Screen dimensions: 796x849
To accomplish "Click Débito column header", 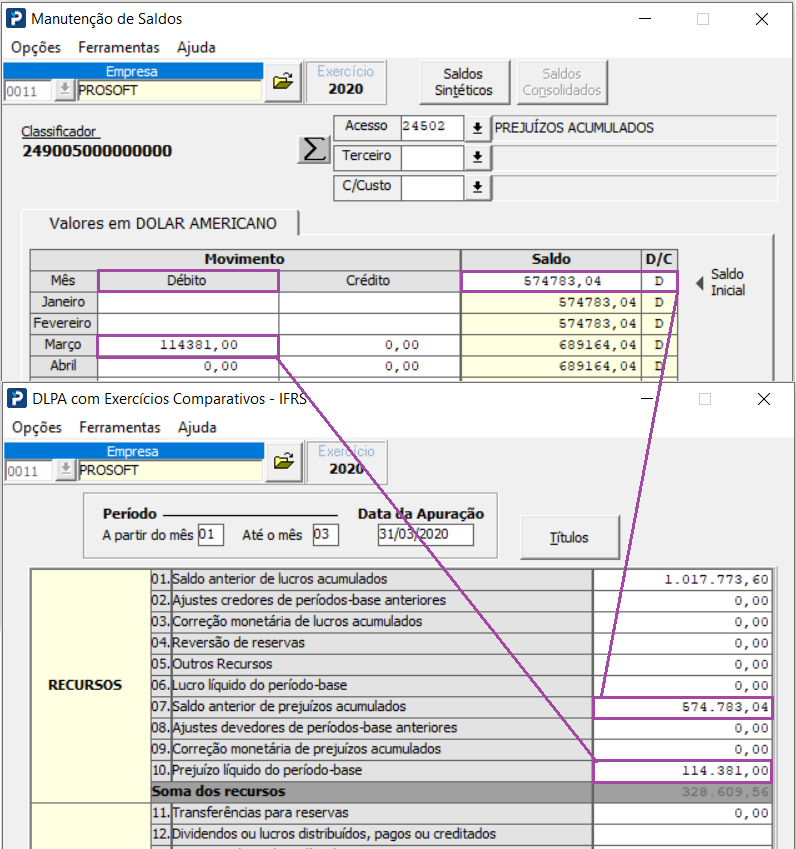I will pos(188,280).
